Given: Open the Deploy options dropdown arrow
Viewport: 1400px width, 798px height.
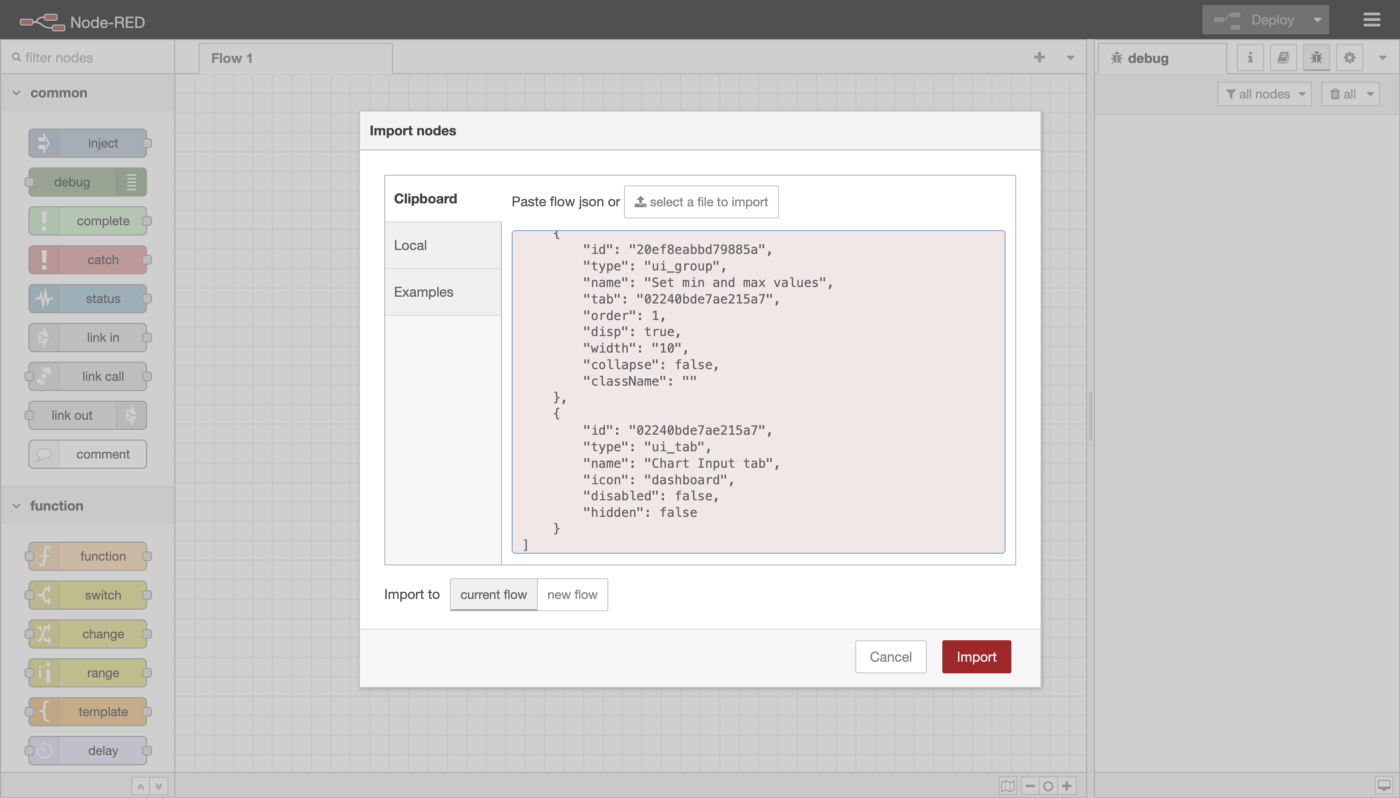Looking at the screenshot, I should point(1318,20).
